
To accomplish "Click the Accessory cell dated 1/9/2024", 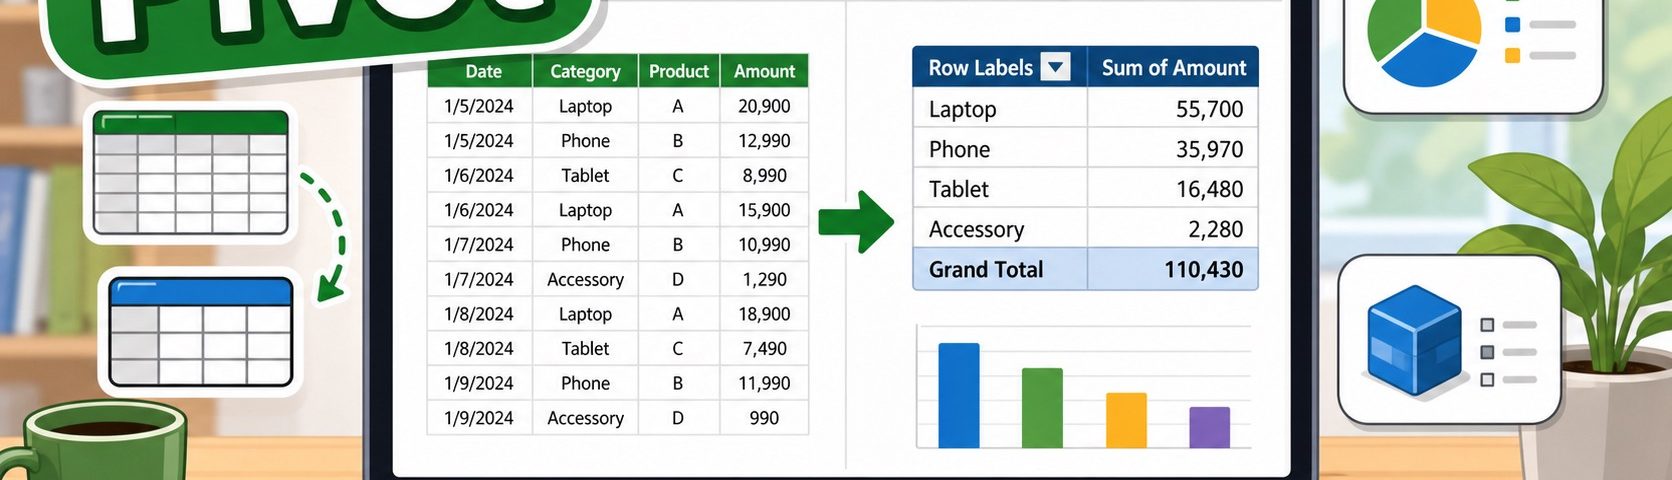I will 585,418.
